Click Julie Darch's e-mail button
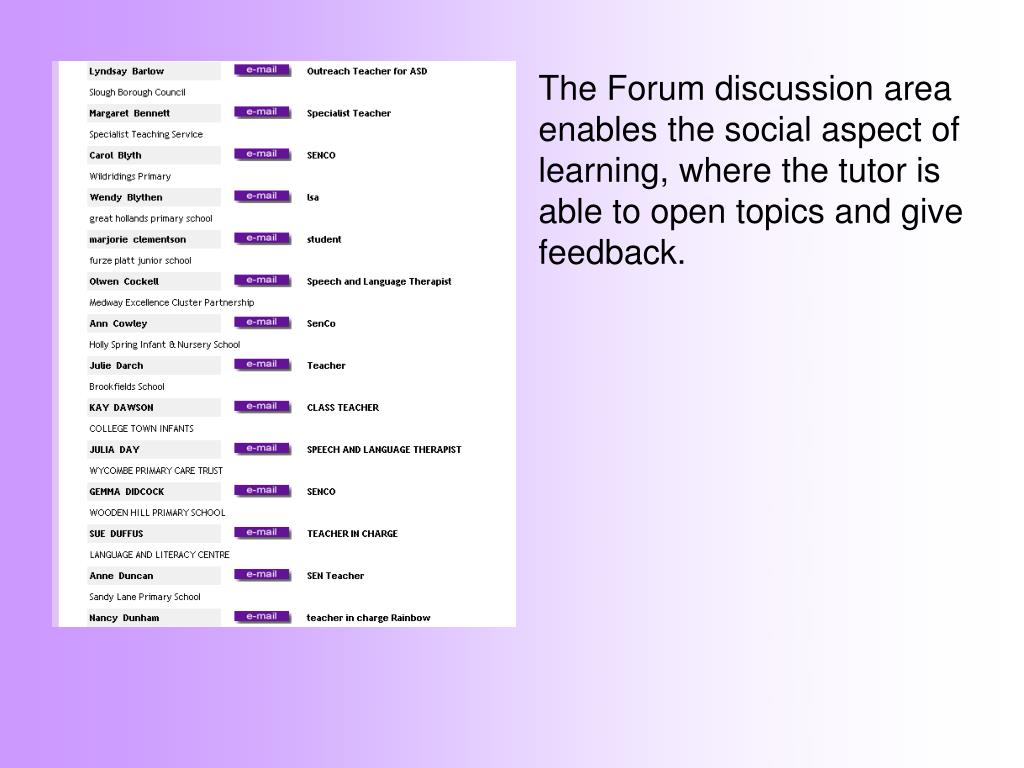 262,364
